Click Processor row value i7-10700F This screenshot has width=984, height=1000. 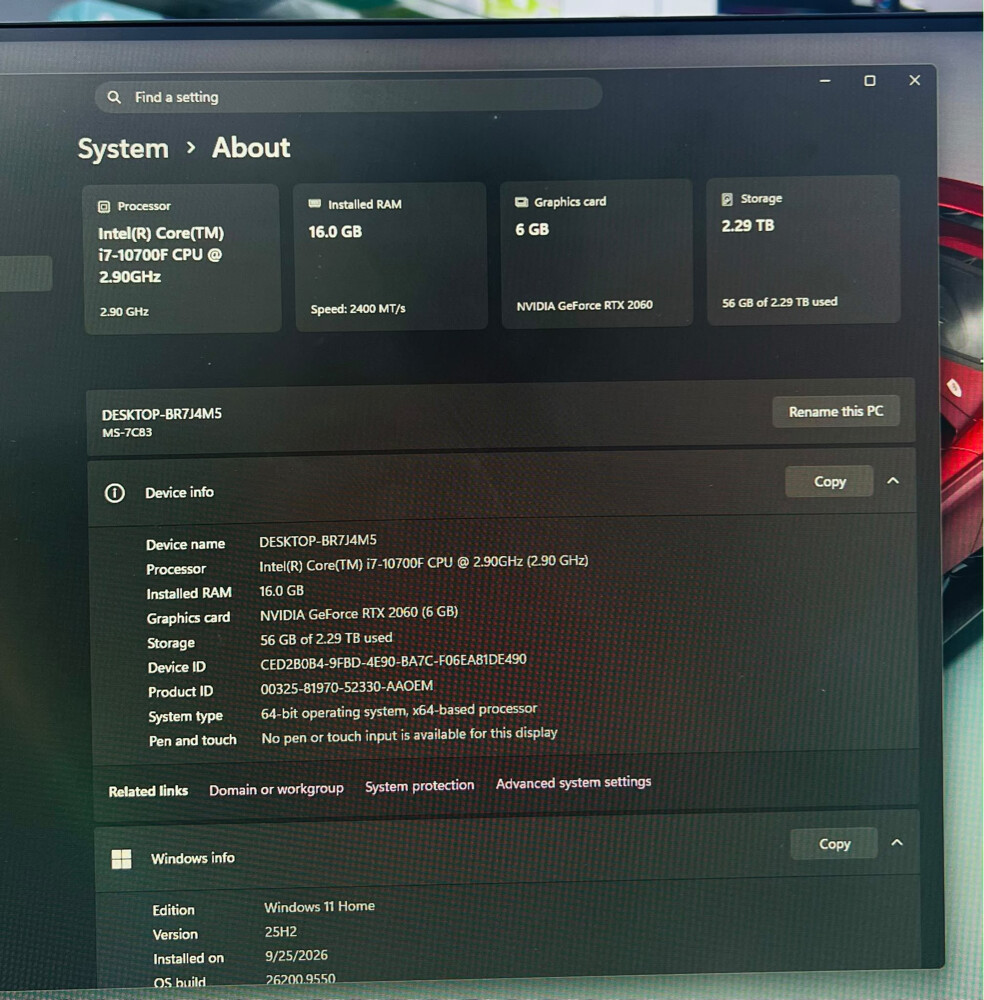(423, 563)
